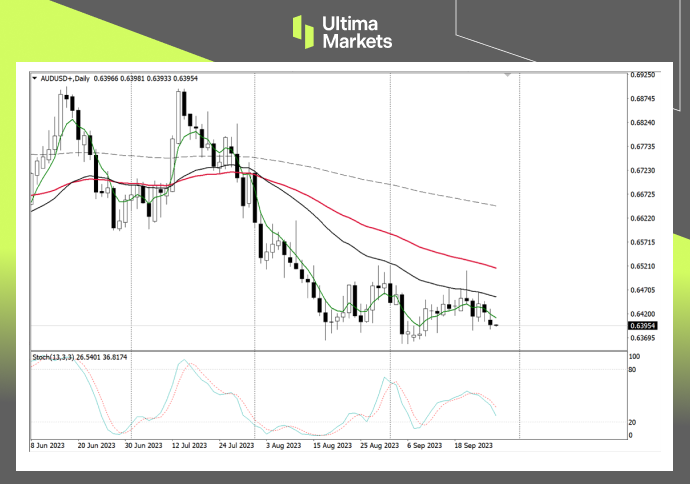Open the dropdown arrow beside AUDUSD+,Daily
This screenshot has height=484, width=690.
pyautogui.click(x=35, y=77)
